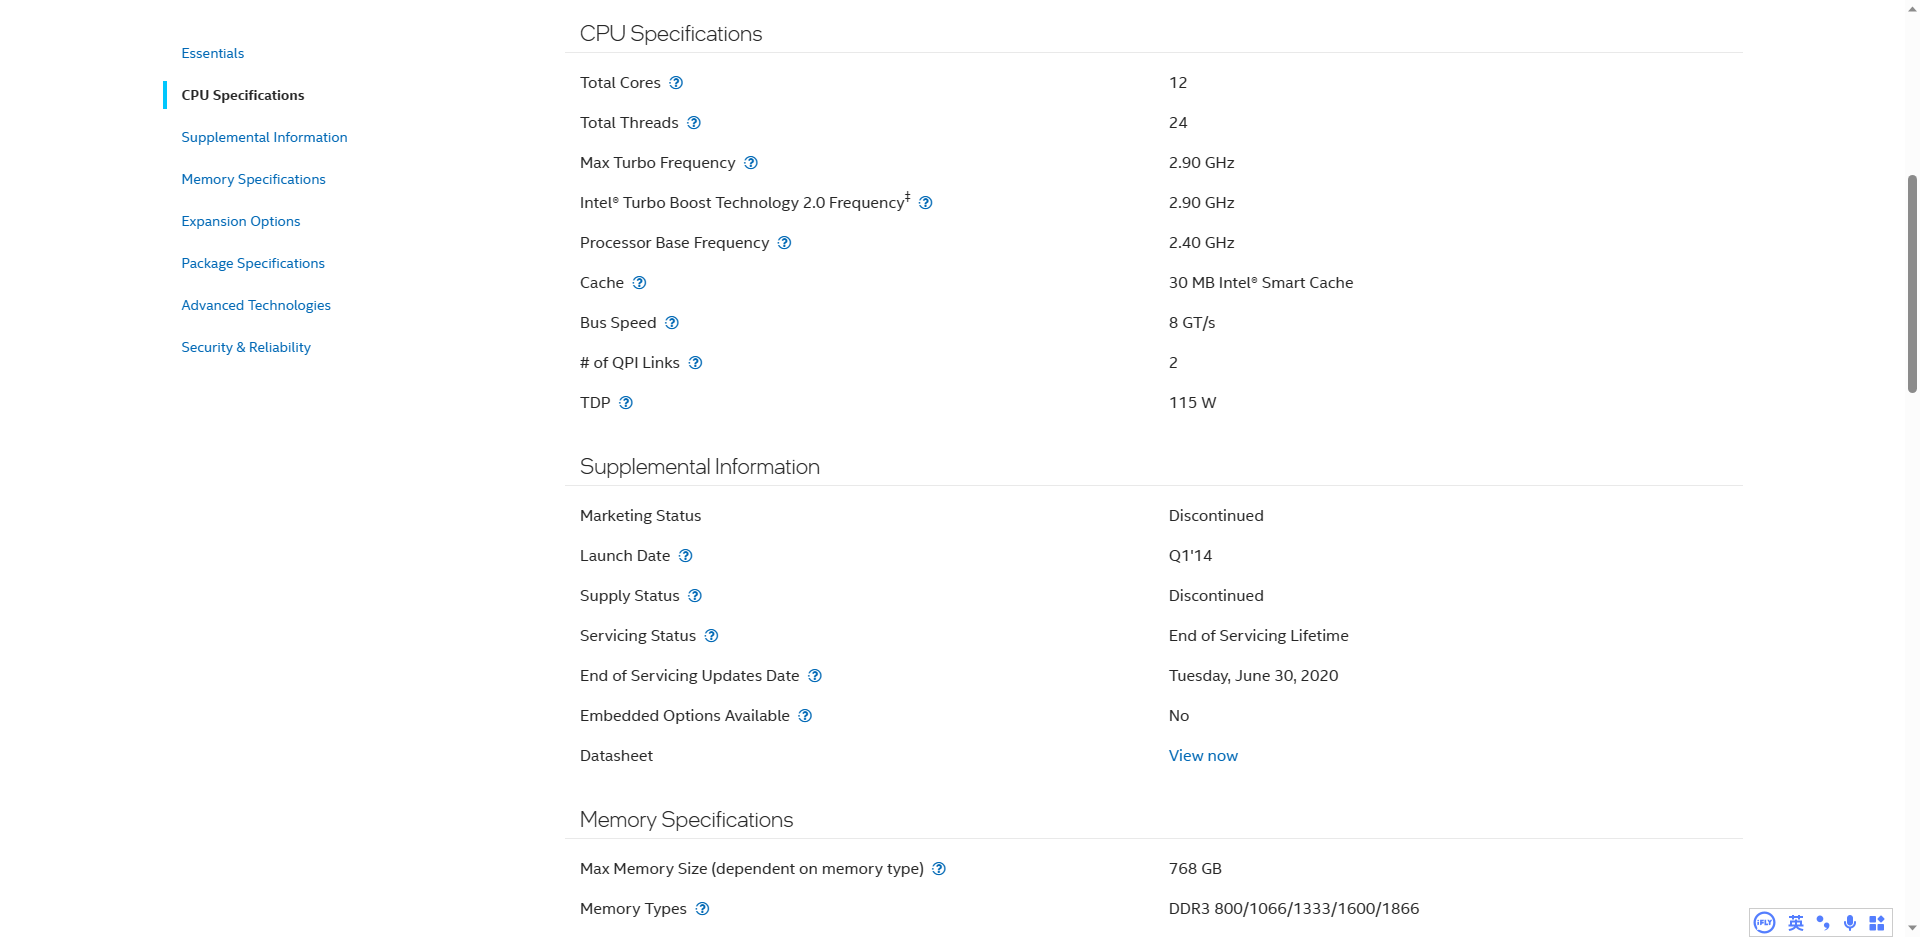The width and height of the screenshot is (1920, 937).
Task: Open the help icon beside Total Cores
Action: (676, 83)
